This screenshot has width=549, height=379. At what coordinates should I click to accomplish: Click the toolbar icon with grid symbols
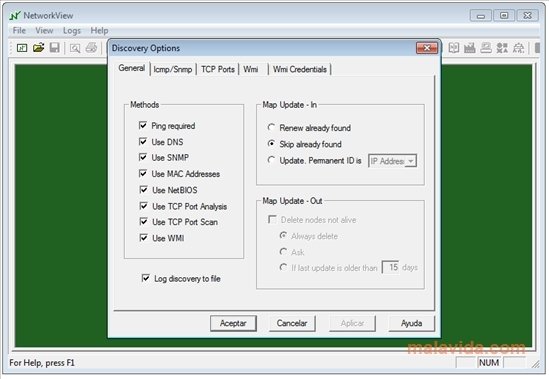[502, 47]
